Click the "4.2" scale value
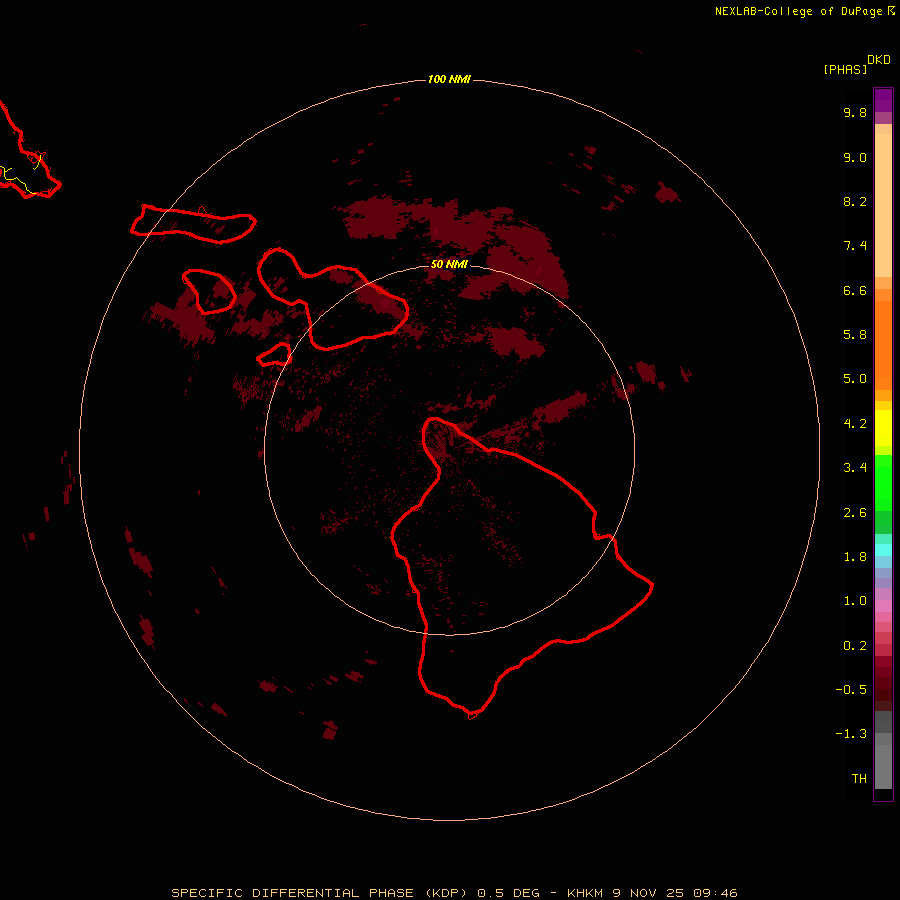The width and height of the screenshot is (900, 900). (x=855, y=424)
